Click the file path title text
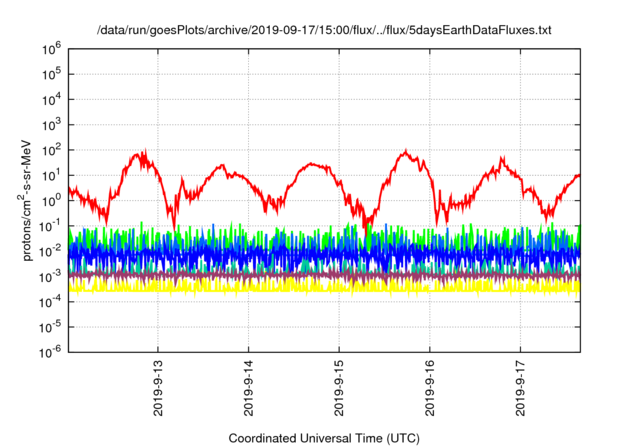This screenshot has height=448, width=640. [324, 30]
